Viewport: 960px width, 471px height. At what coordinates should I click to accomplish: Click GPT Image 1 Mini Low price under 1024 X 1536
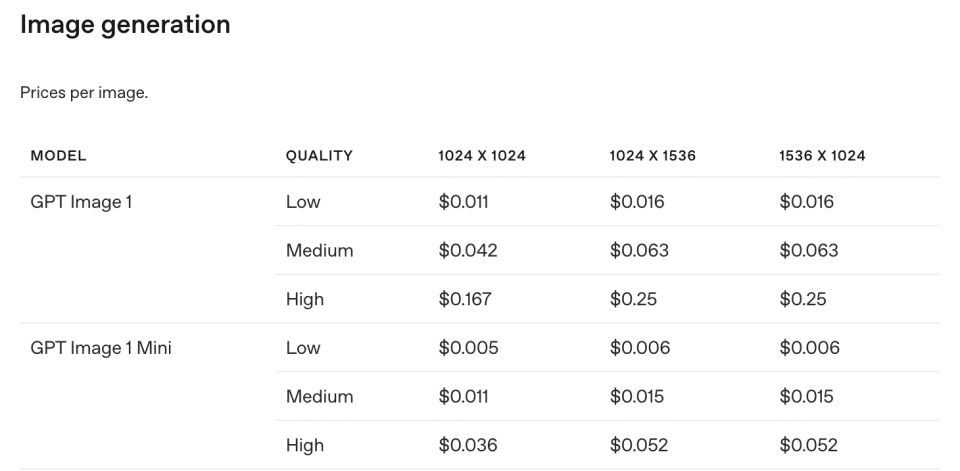(x=639, y=348)
